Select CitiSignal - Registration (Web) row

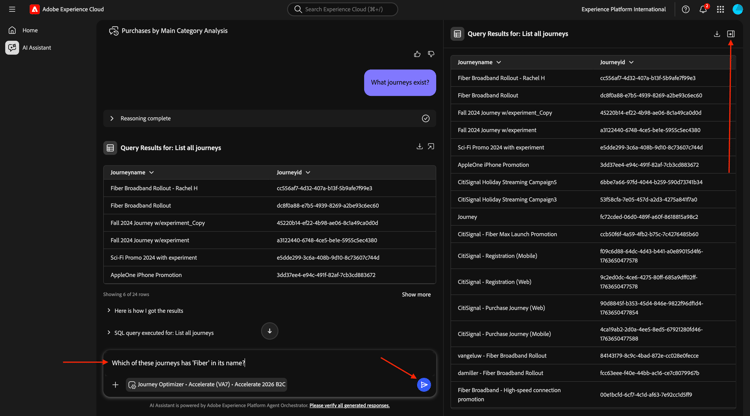tap(593, 282)
